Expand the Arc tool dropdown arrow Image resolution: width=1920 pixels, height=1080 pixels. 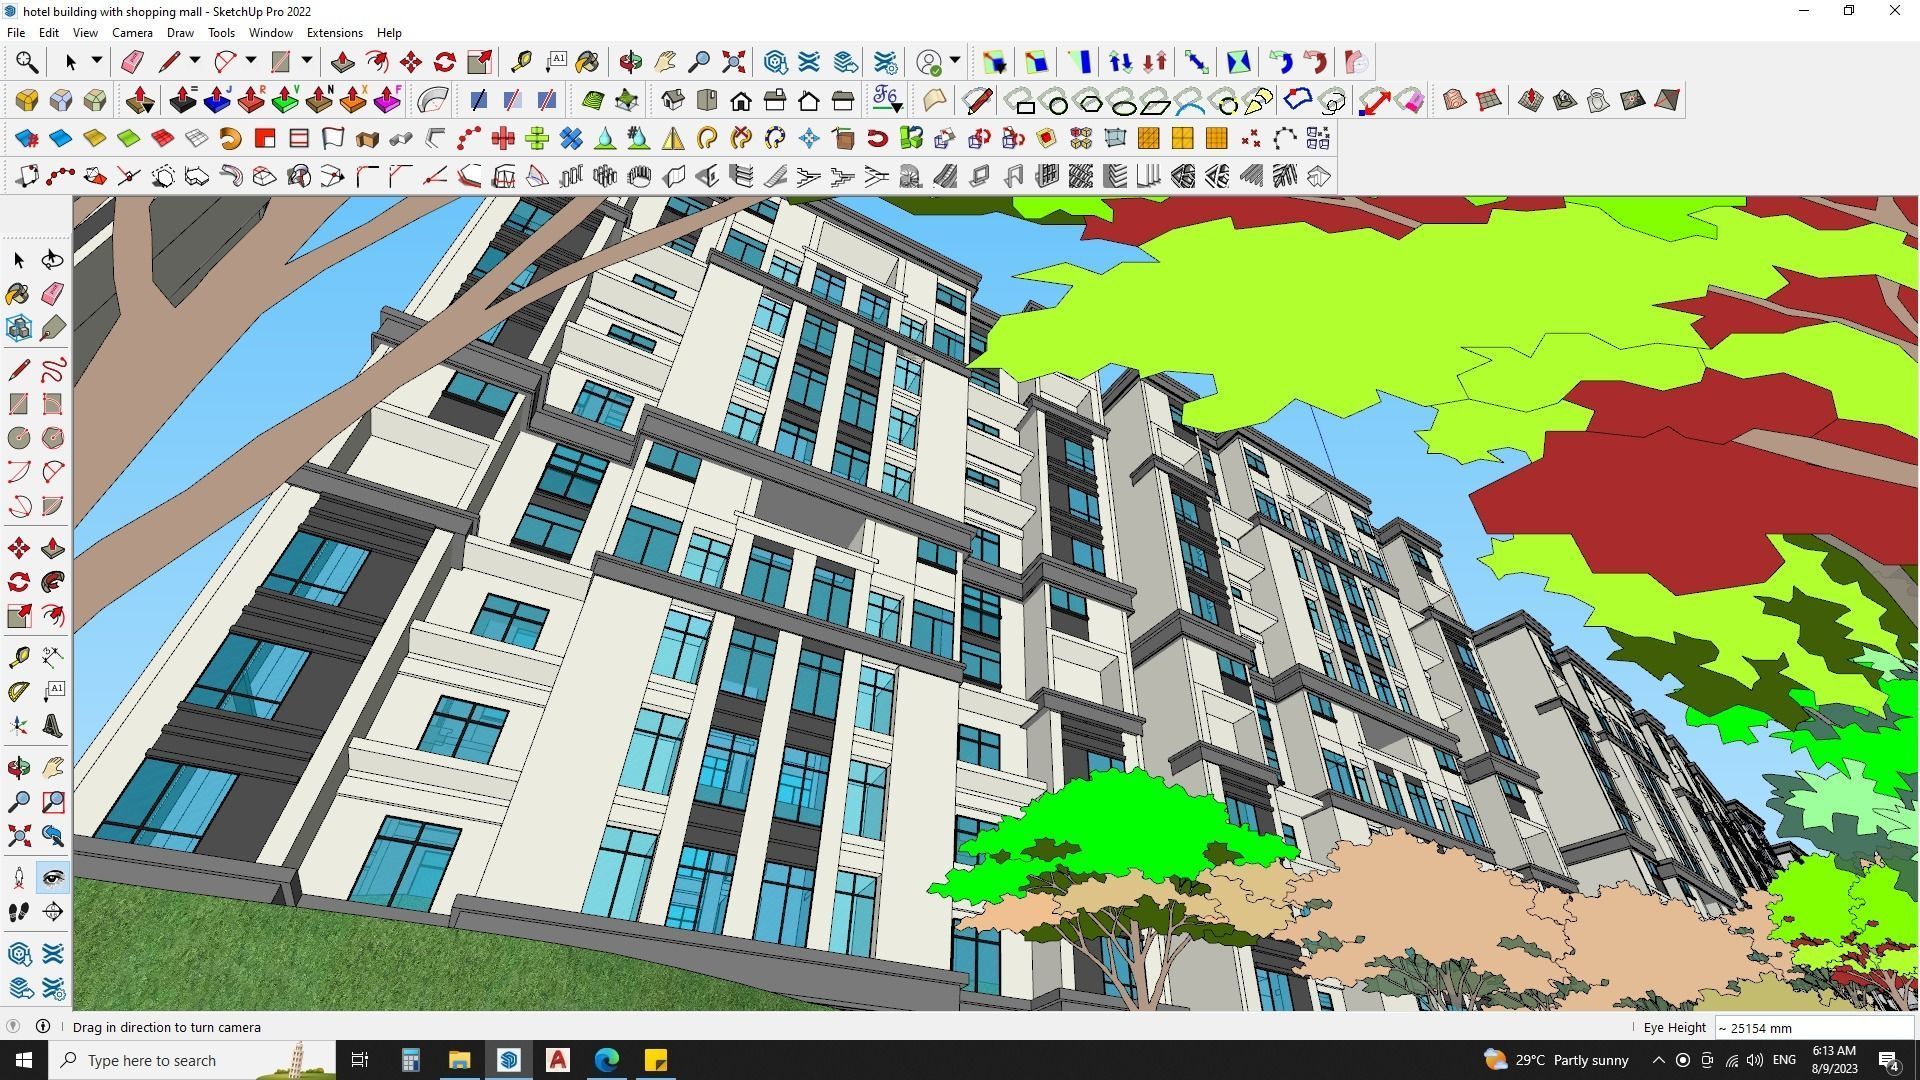click(x=251, y=61)
